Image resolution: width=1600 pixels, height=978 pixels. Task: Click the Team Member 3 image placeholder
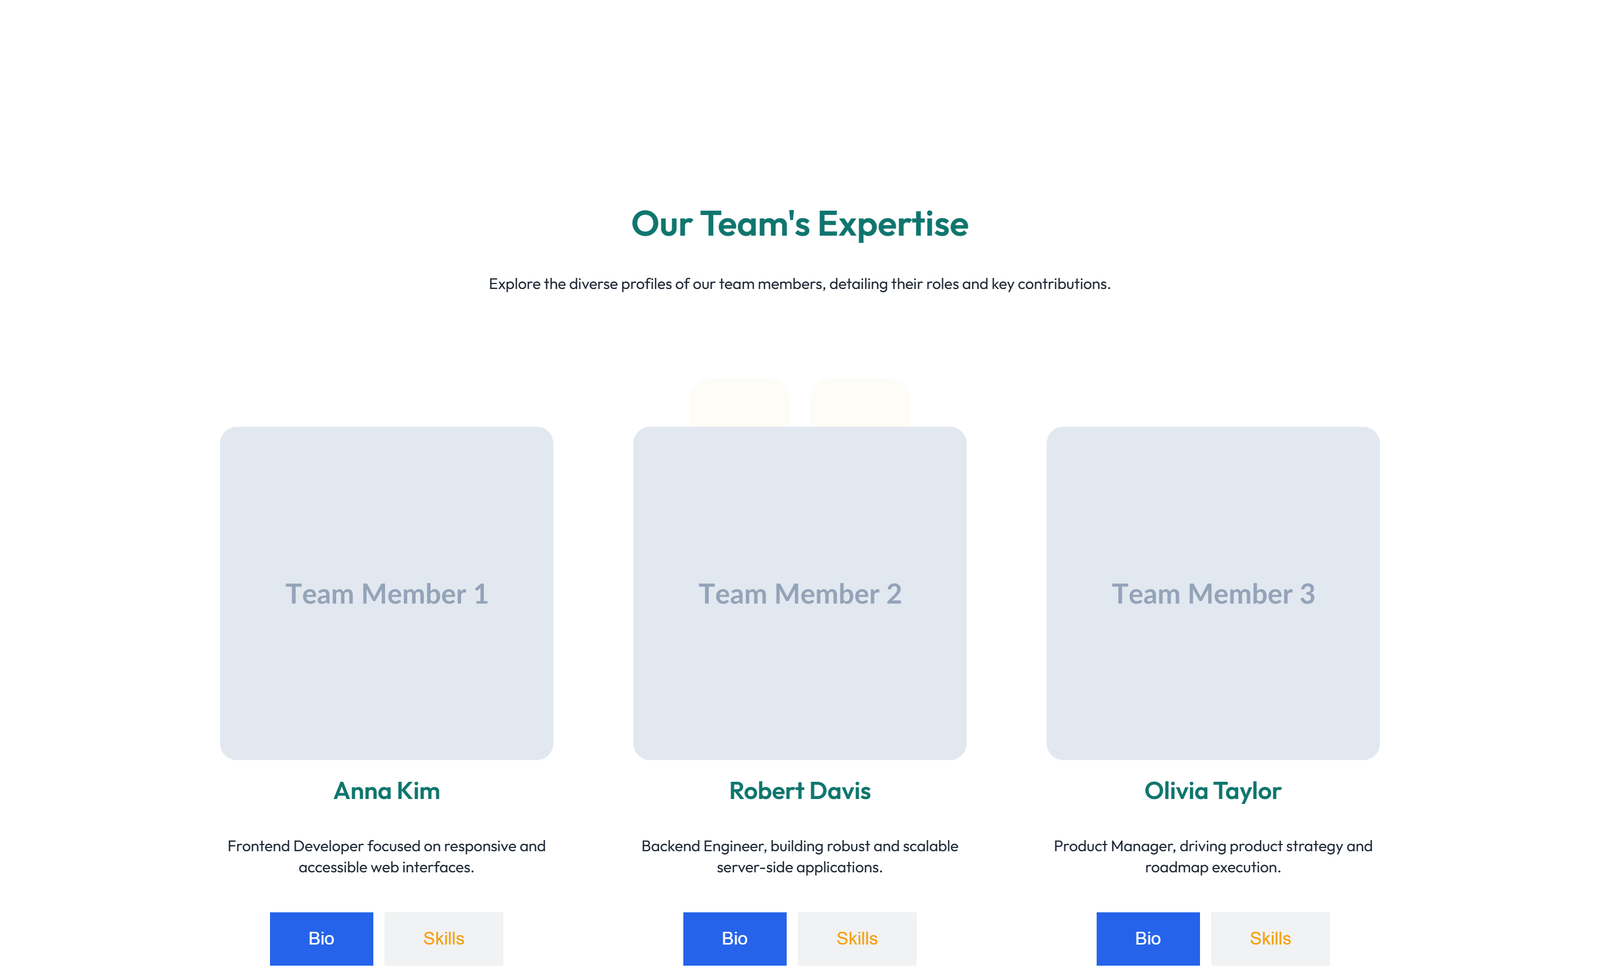coord(1213,593)
